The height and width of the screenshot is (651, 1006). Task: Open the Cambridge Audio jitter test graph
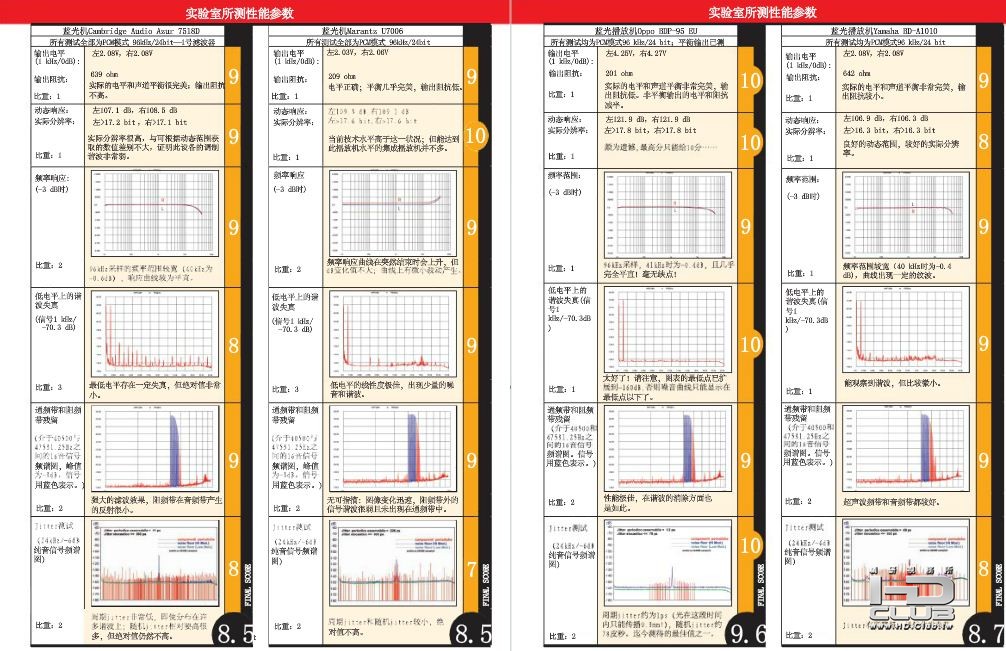(x=155, y=563)
